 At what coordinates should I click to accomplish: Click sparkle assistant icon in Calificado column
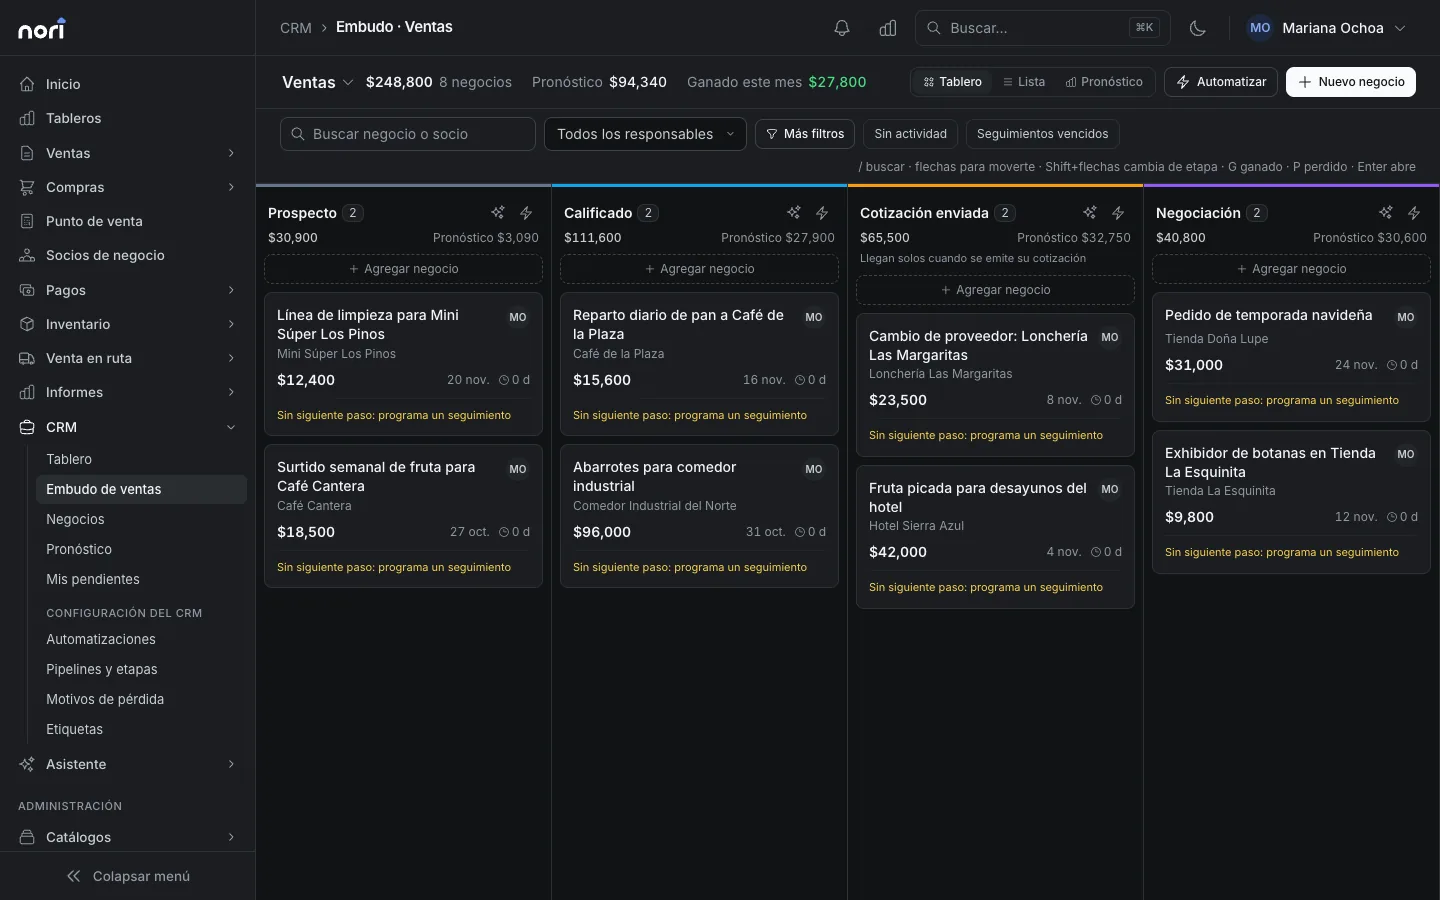(x=794, y=213)
